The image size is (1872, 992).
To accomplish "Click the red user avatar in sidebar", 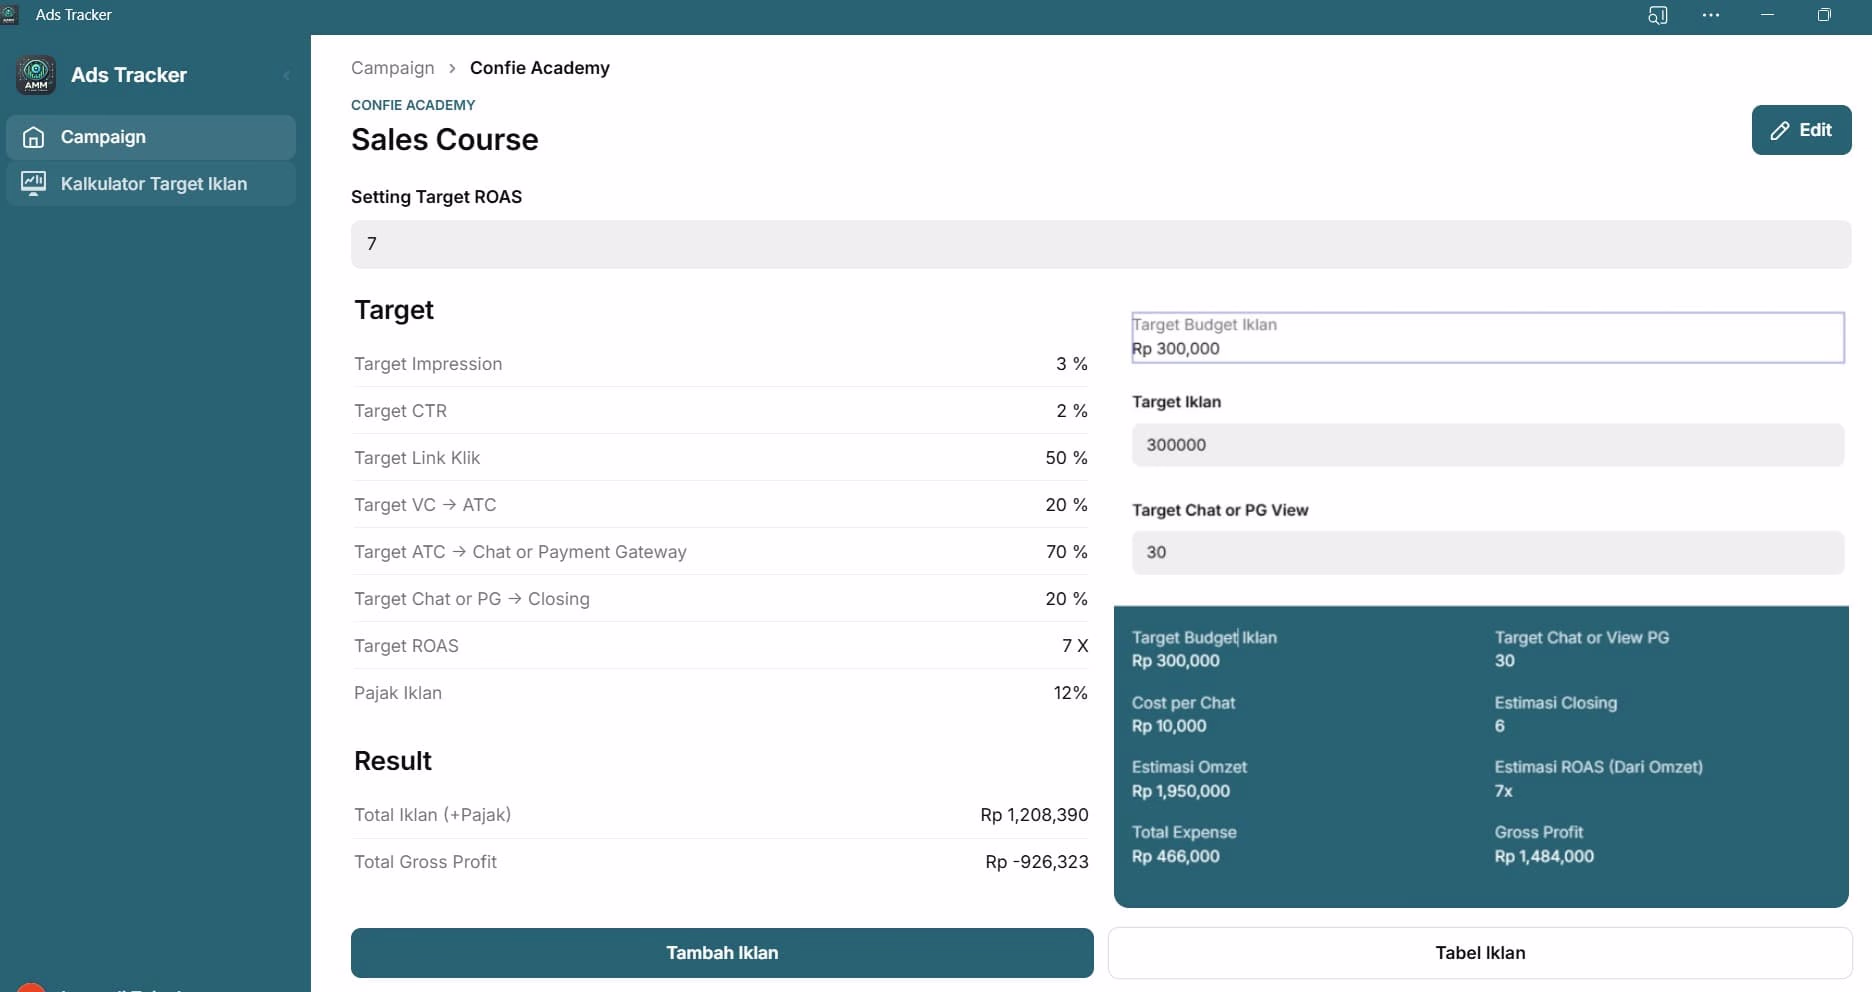I will point(30,987).
